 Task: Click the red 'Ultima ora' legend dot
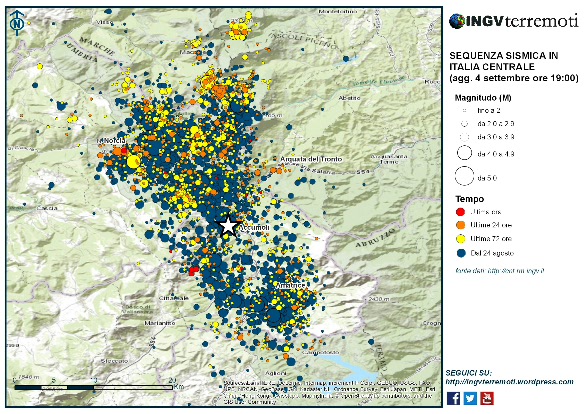tap(461, 212)
